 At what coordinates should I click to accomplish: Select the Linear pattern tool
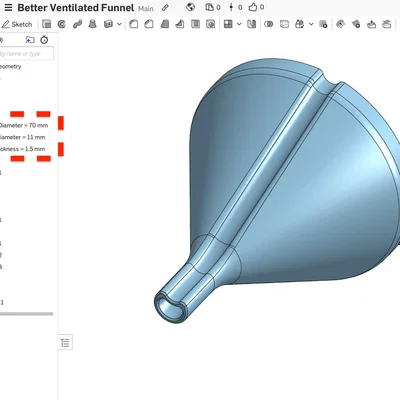[x=228, y=24]
